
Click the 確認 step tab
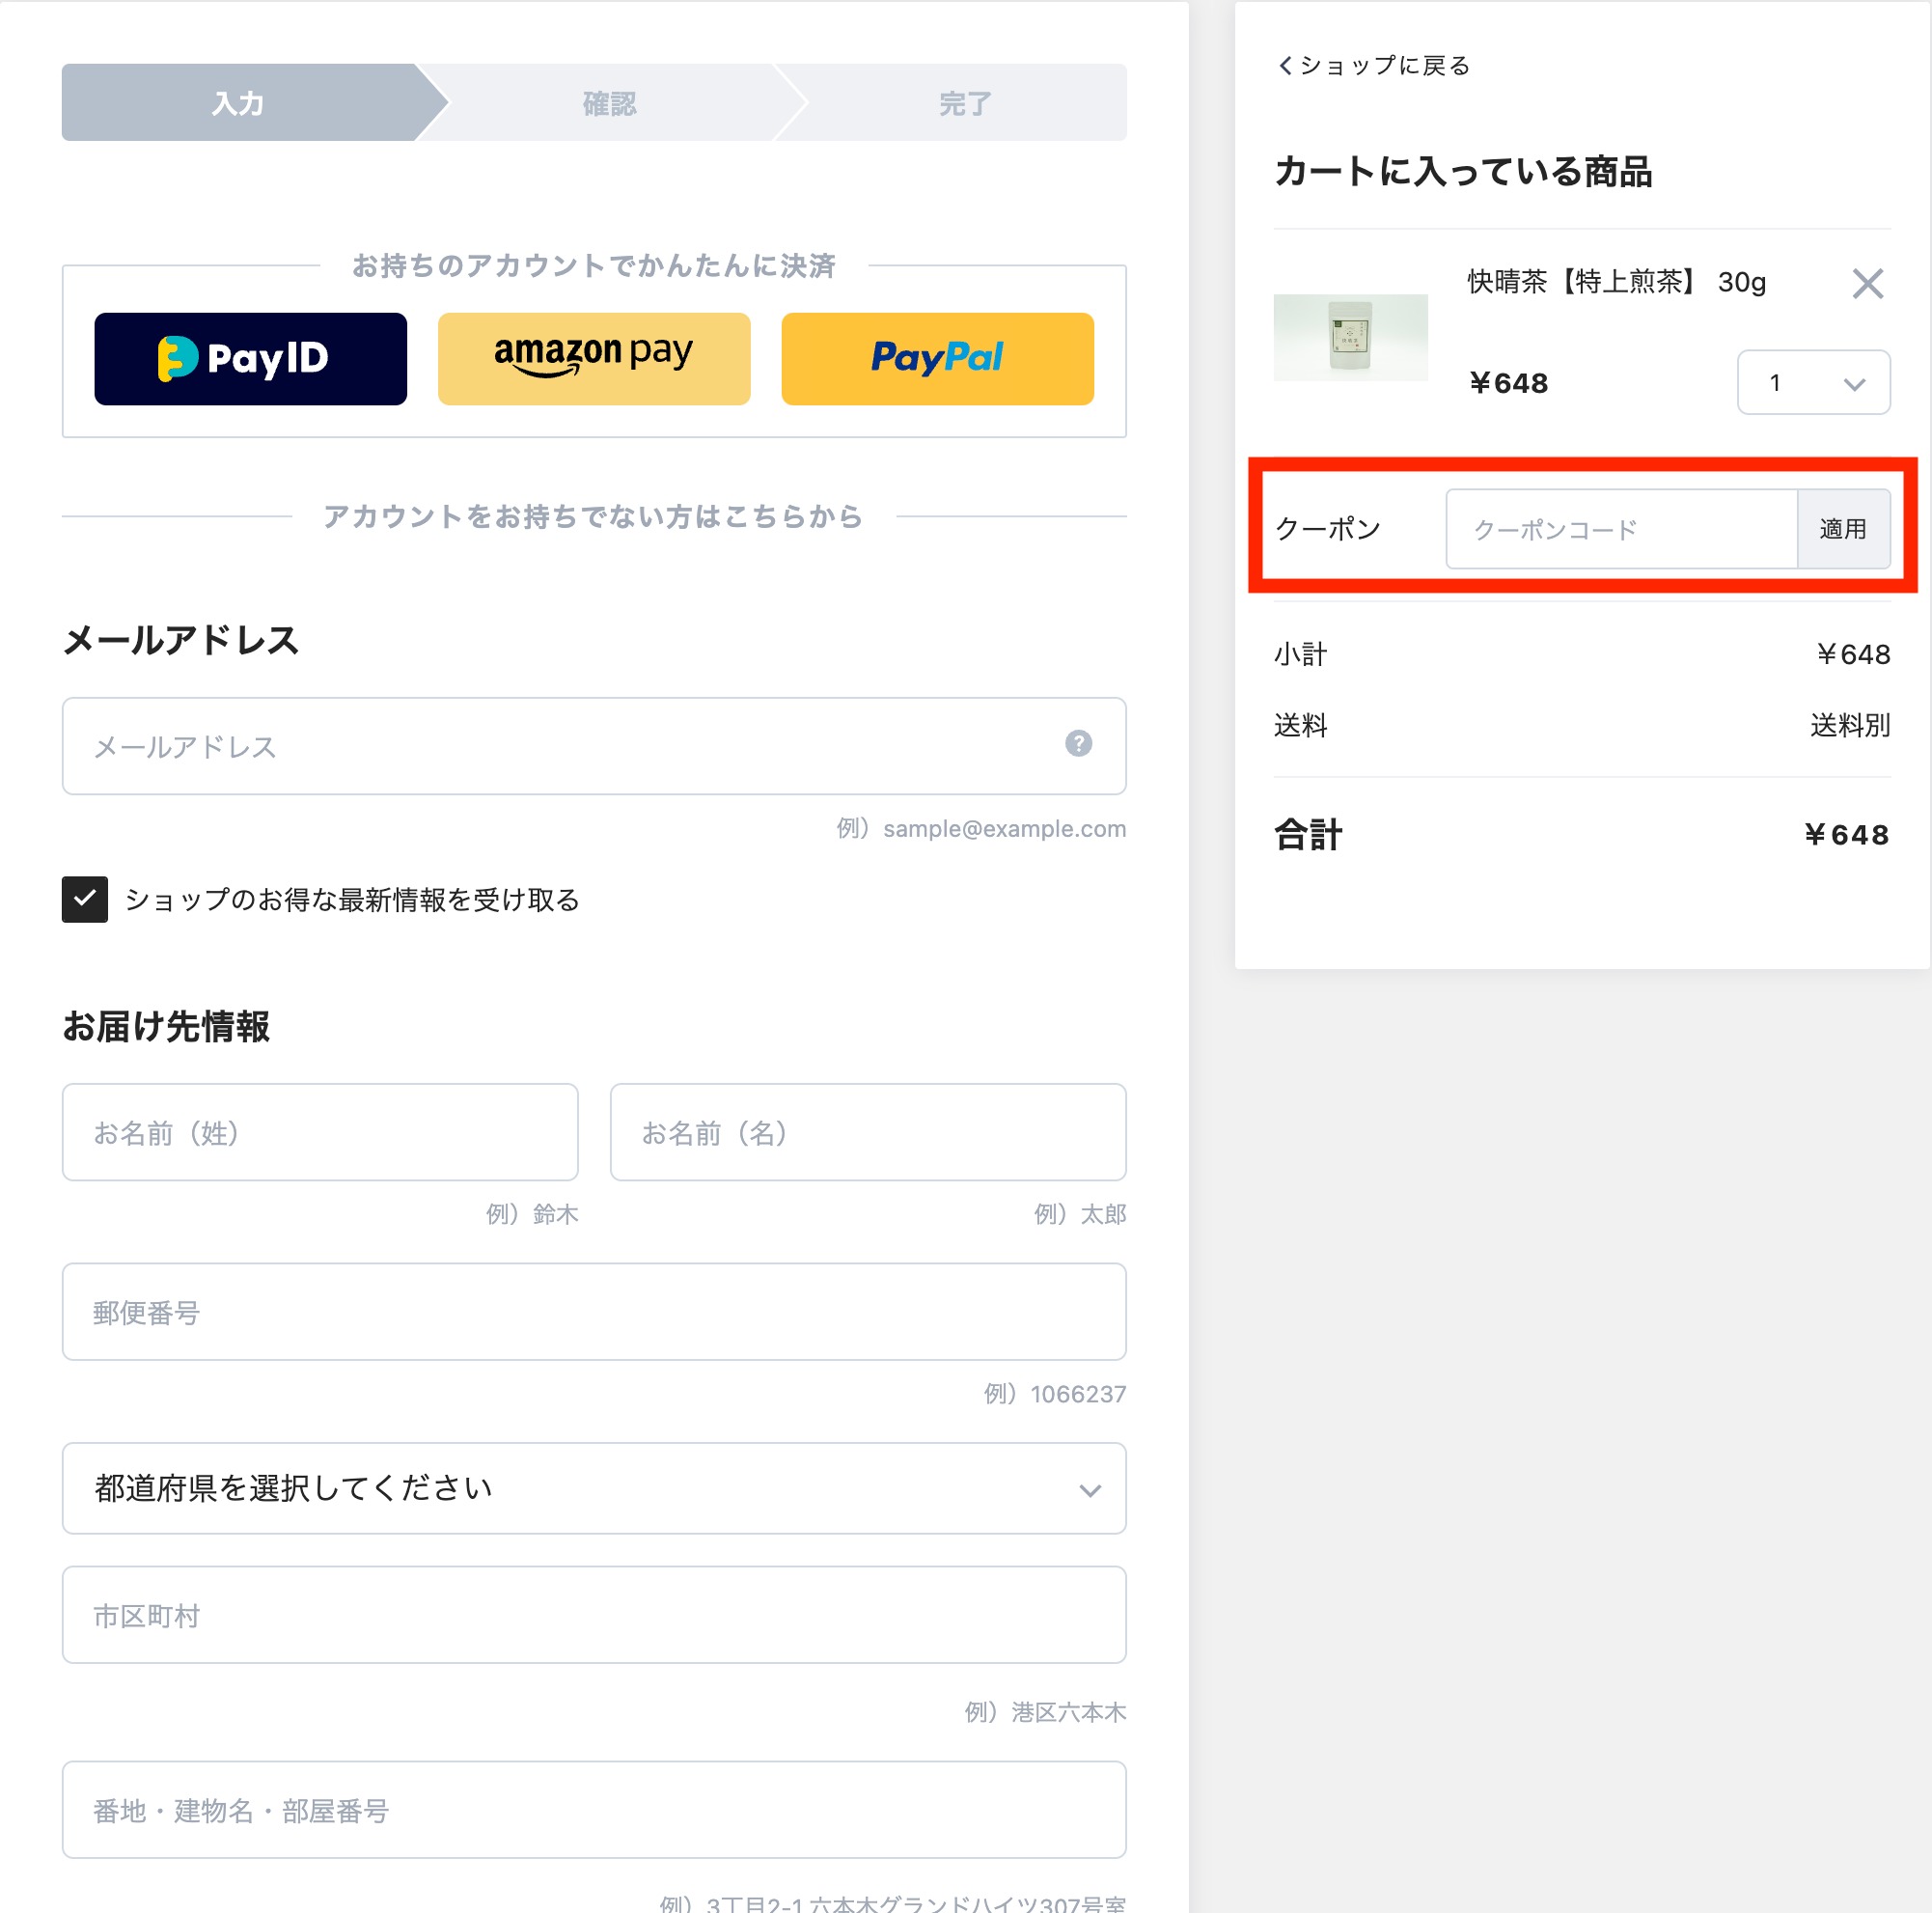(x=609, y=103)
